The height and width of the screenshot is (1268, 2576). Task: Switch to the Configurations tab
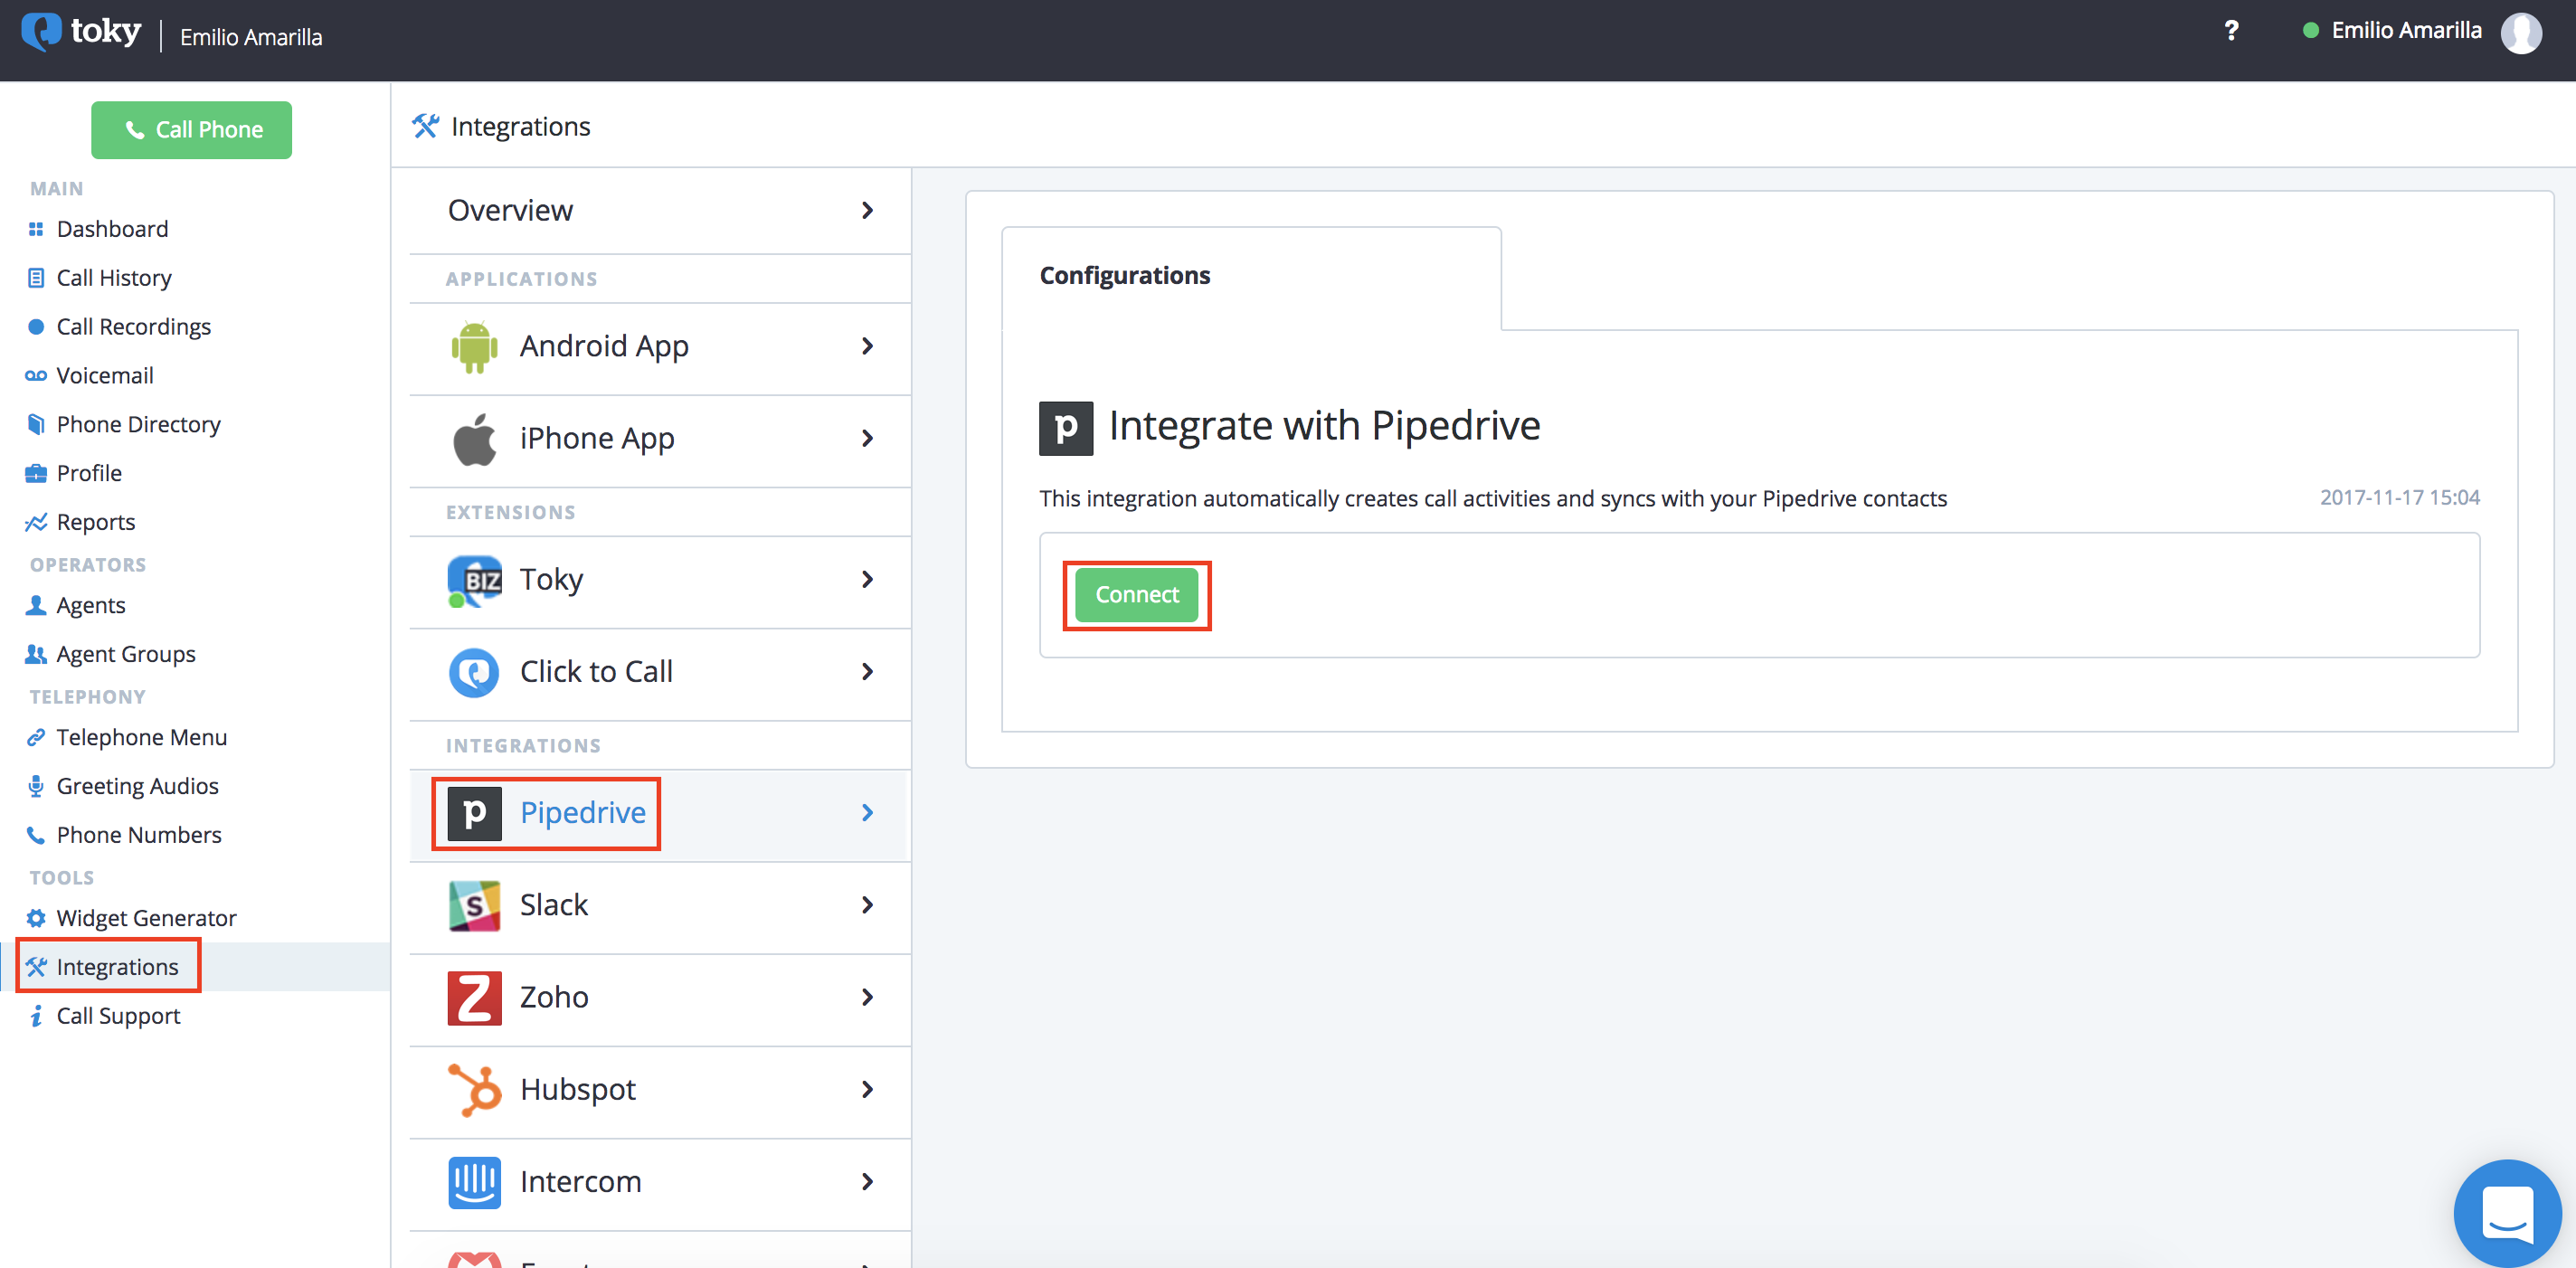pos(1124,276)
